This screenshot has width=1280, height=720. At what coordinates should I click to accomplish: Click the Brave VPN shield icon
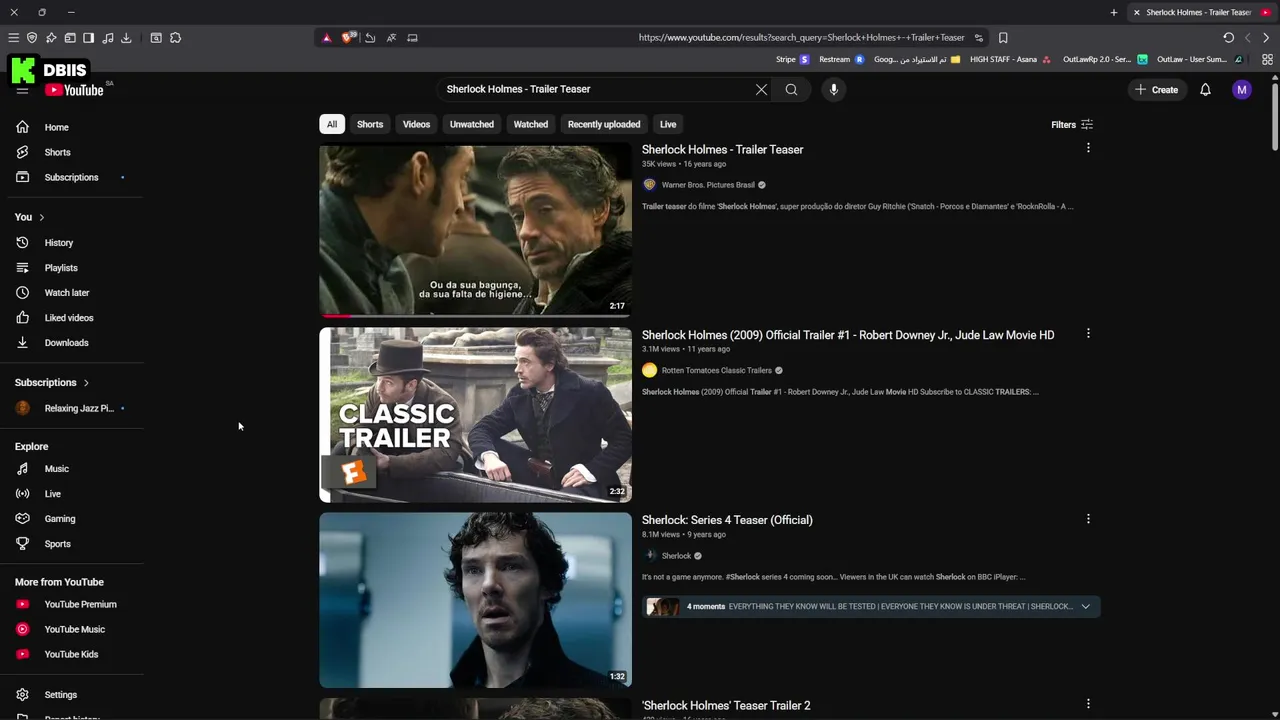(32, 38)
